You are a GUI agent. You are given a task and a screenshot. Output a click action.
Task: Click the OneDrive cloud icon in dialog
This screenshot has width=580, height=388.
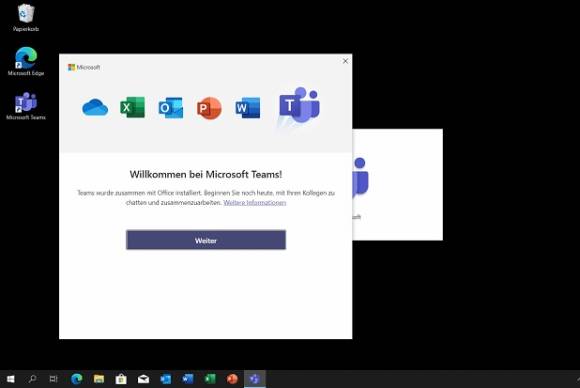pyautogui.click(x=95, y=108)
